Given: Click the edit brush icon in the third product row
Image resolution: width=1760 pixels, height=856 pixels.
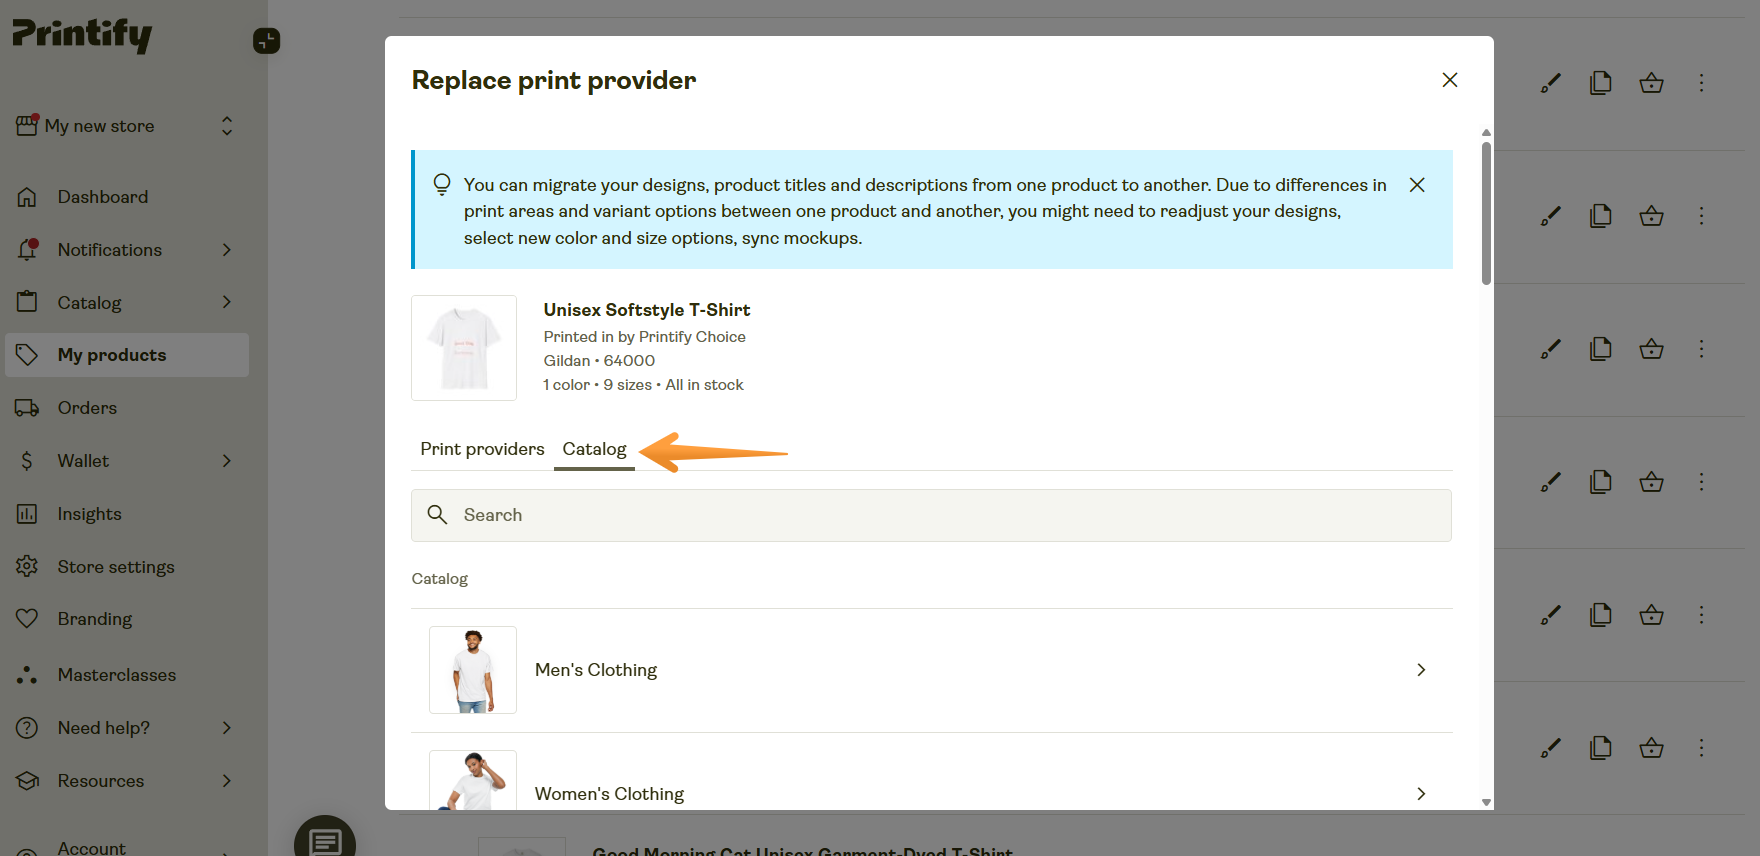Looking at the screenshot, I should pyautogui.click(x=1551, y=349).
